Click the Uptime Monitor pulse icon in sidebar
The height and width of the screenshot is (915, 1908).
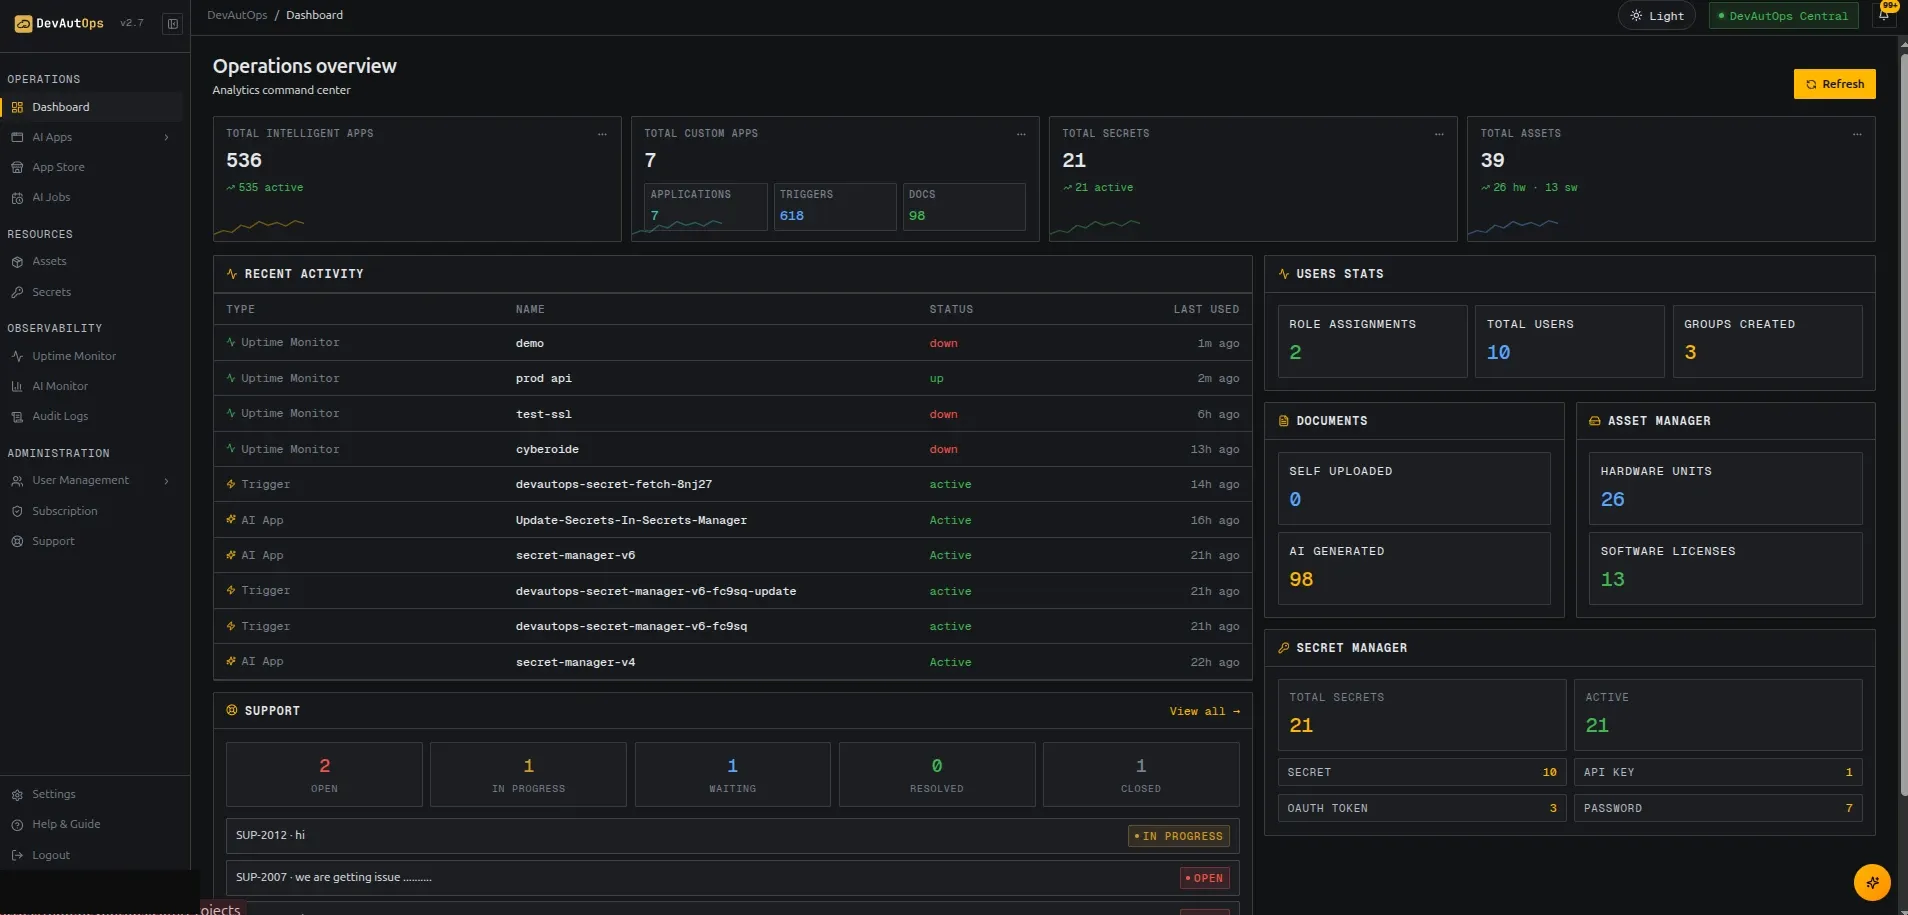point(17,356)
